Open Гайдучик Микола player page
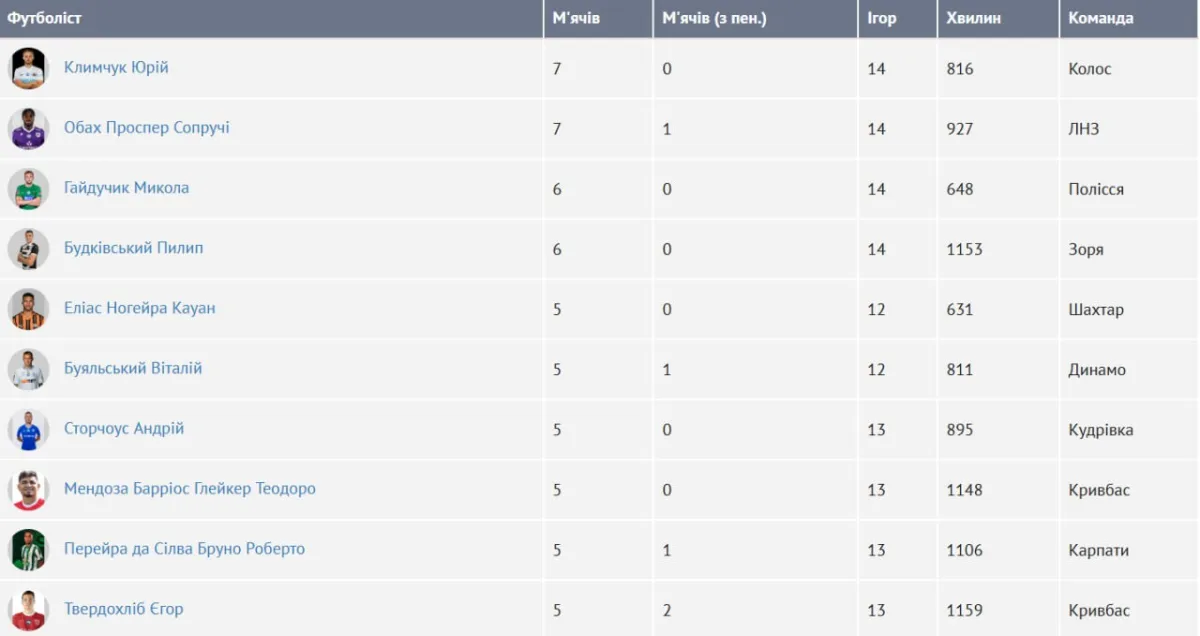This screenshot has width=1200, height=636. [126, 188]
